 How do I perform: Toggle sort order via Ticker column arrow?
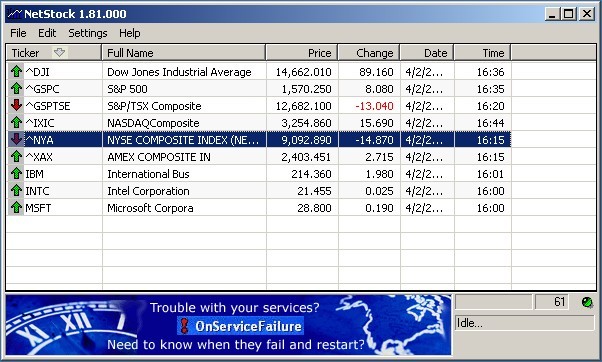click(59, 53)
